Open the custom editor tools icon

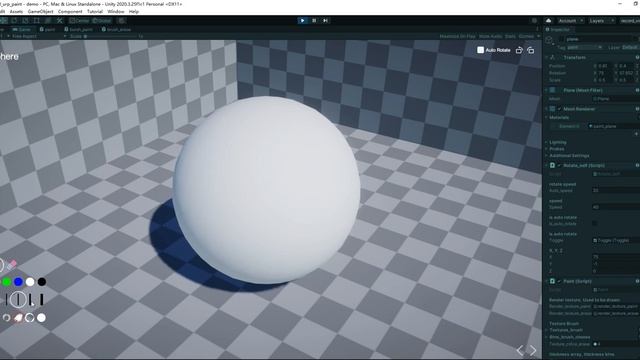tap(60, 20)
